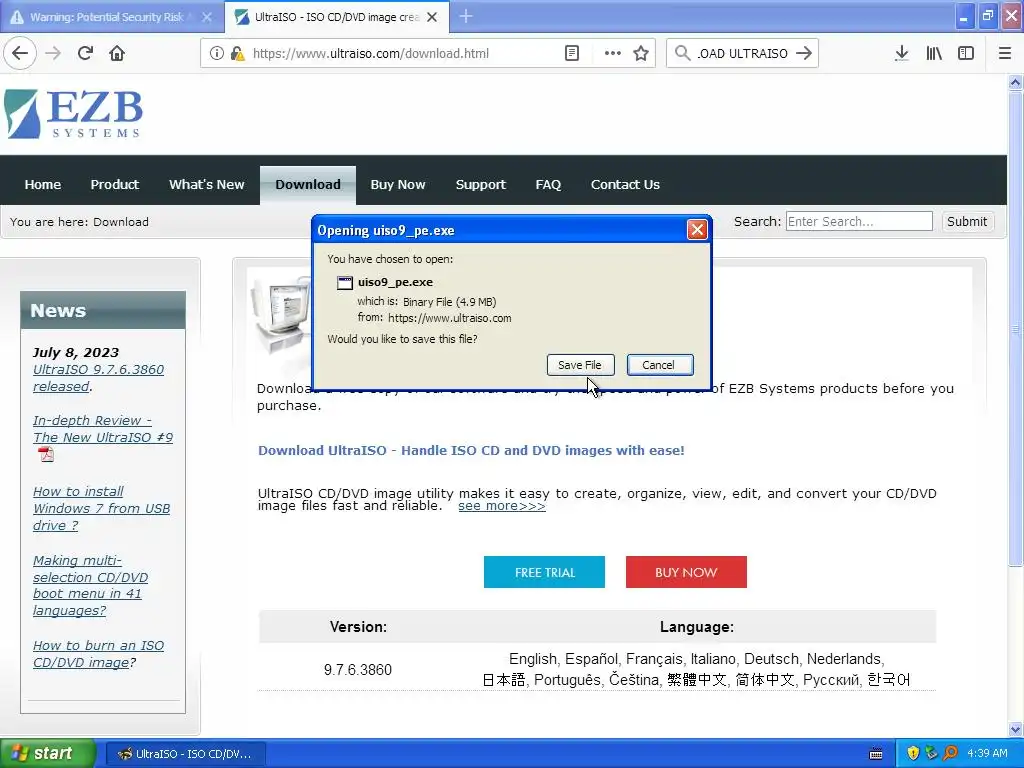Open the Contact Us menu item
1024x768 pixels.
click(625, 185)
